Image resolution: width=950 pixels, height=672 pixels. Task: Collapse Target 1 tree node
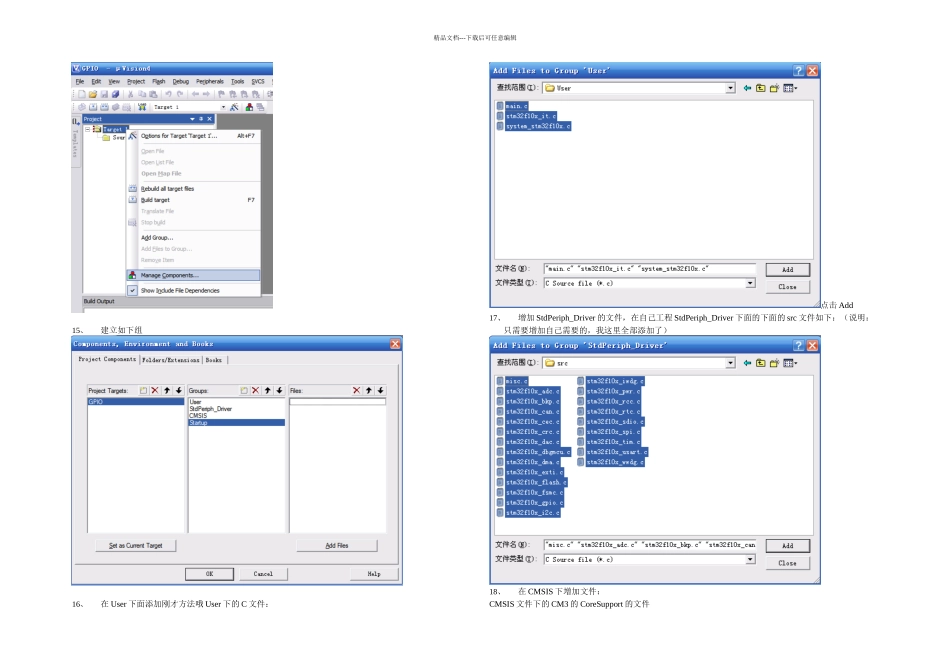[x=87, y=129]
